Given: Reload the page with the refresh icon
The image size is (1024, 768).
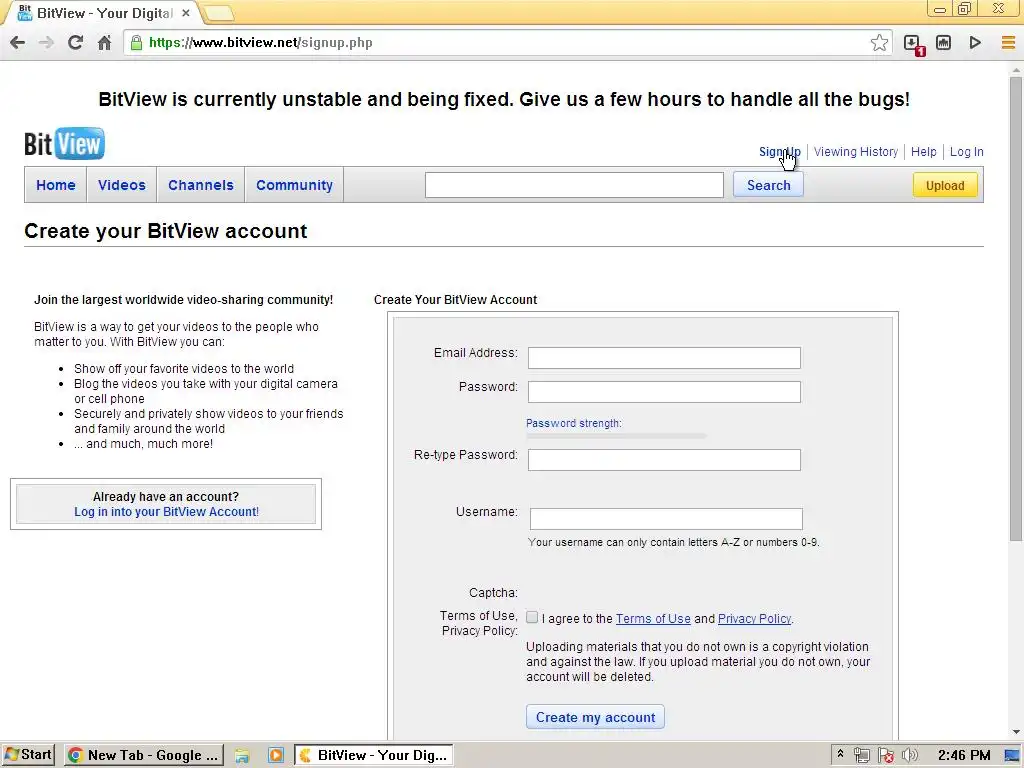Looking at the screenshot, I should point(75,42).
